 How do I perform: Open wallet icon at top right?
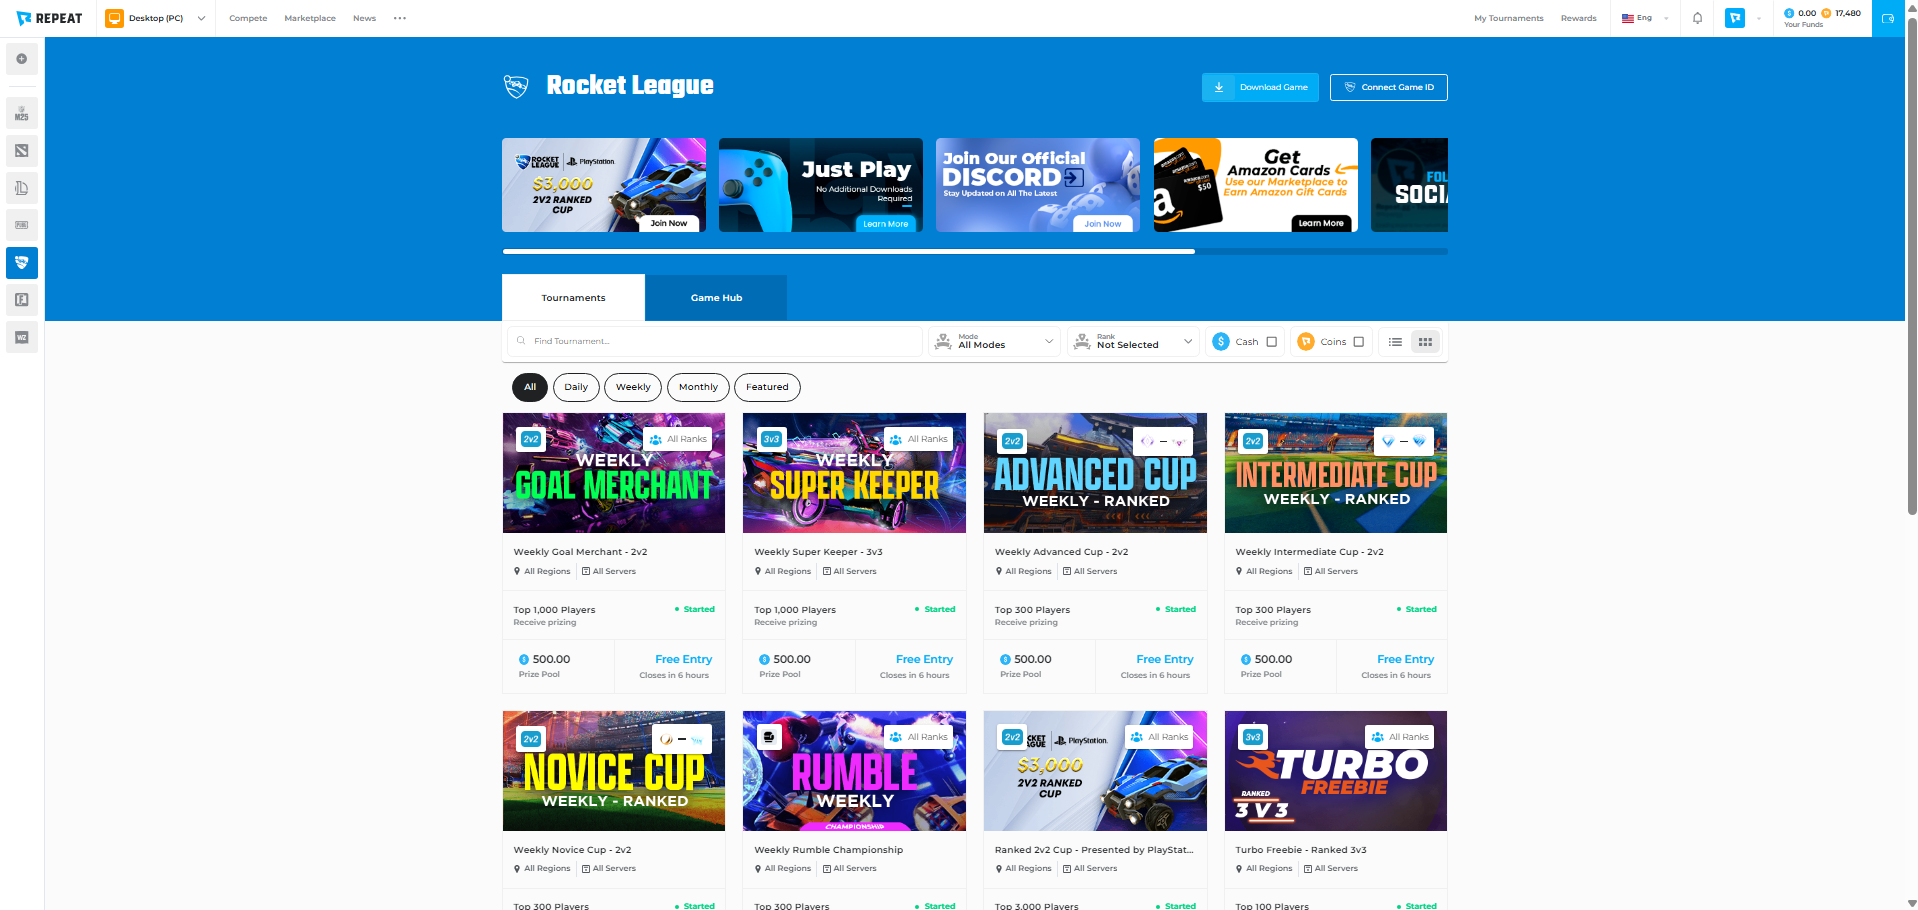point(1888,18)
